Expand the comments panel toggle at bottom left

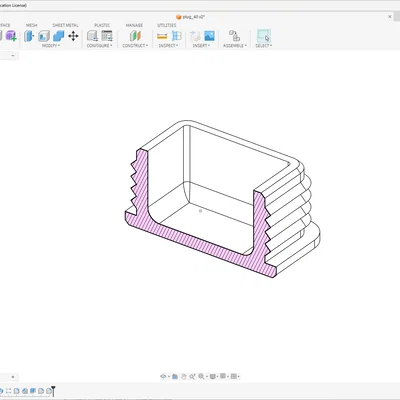tap(13, 377)
